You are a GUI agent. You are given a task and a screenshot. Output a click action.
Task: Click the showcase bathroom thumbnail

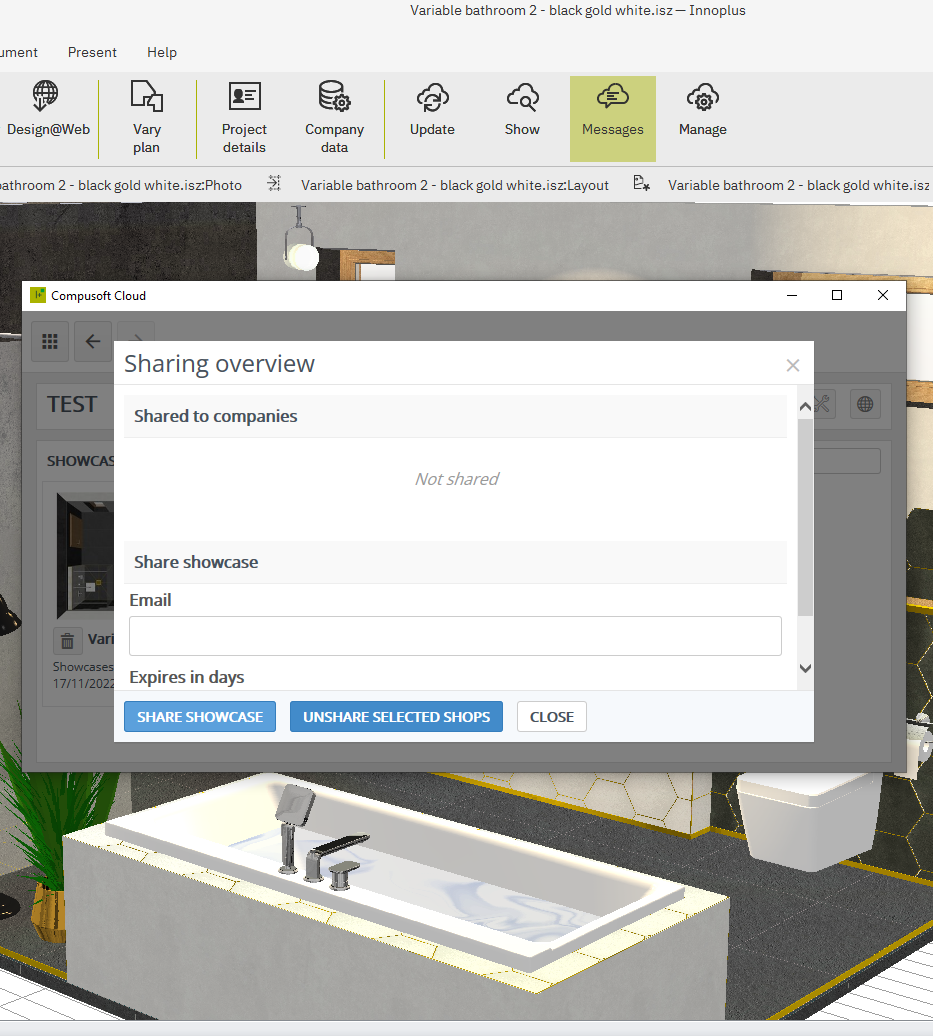pyautogui.click(x=85, y=555)
